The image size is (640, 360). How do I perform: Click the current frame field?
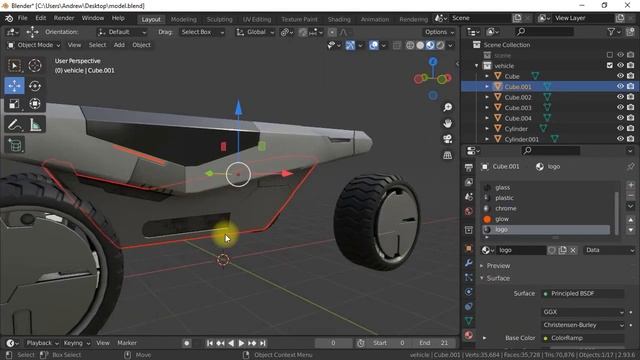[x=333, y=343]
